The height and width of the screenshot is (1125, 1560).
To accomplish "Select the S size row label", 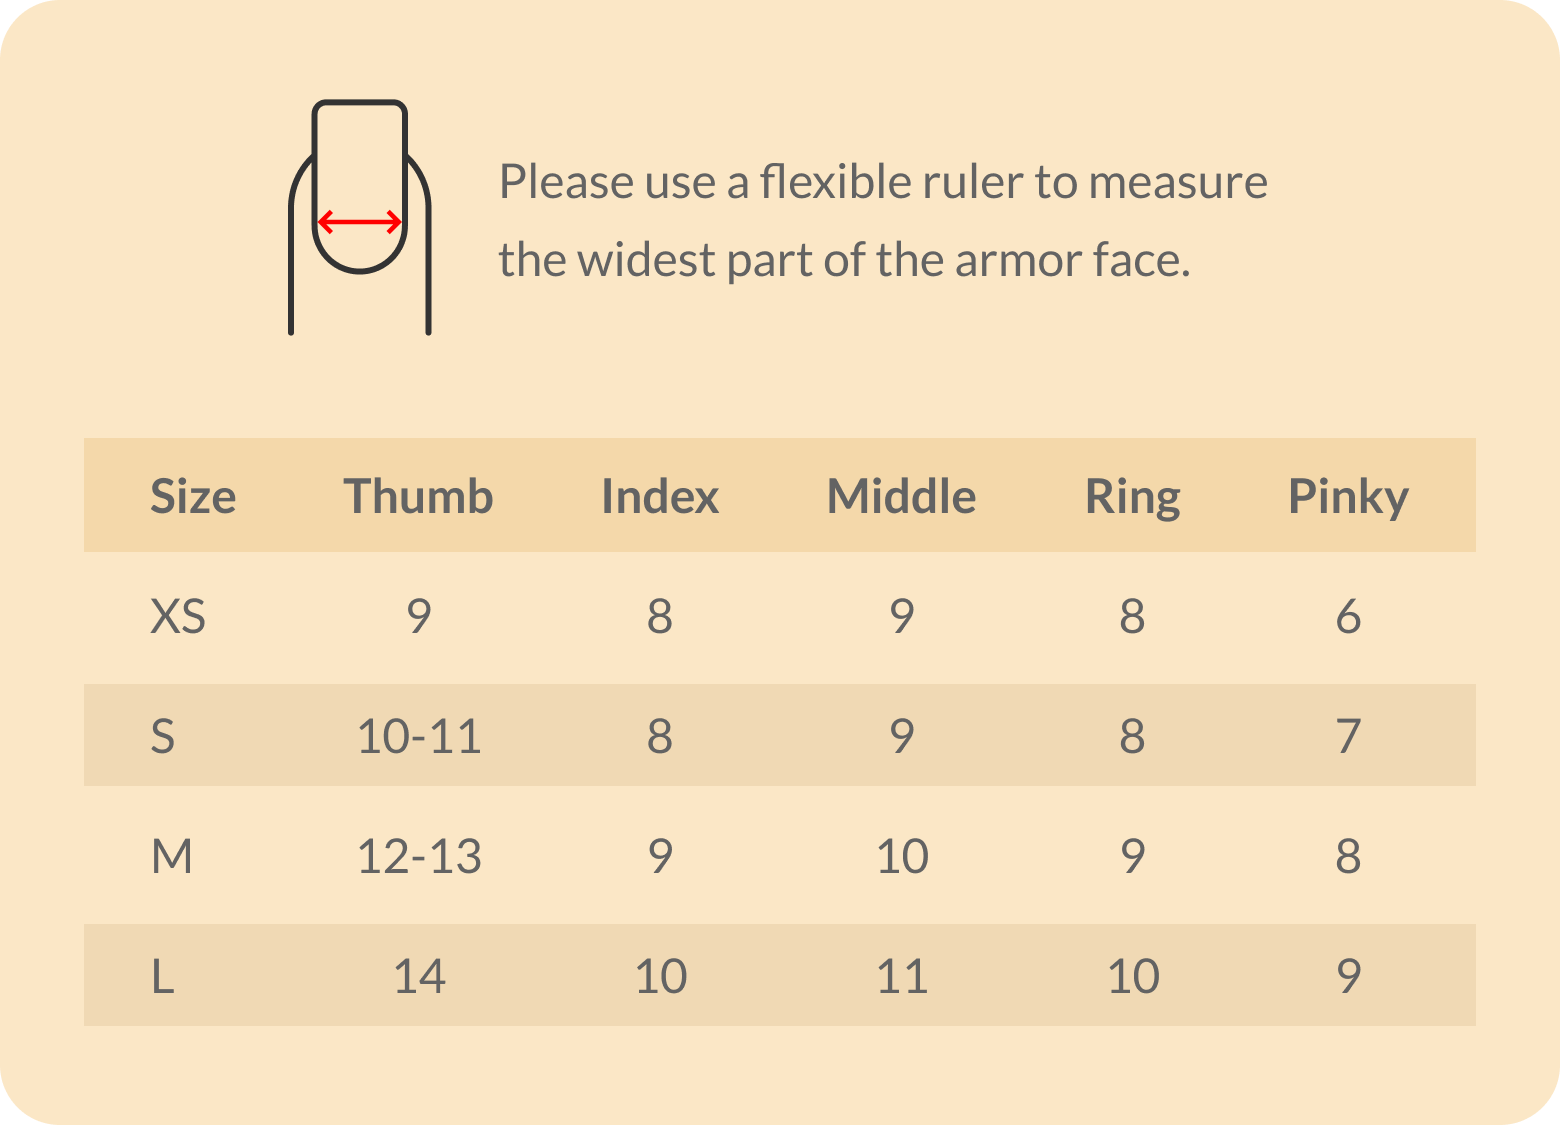I will tap(163, 736).
